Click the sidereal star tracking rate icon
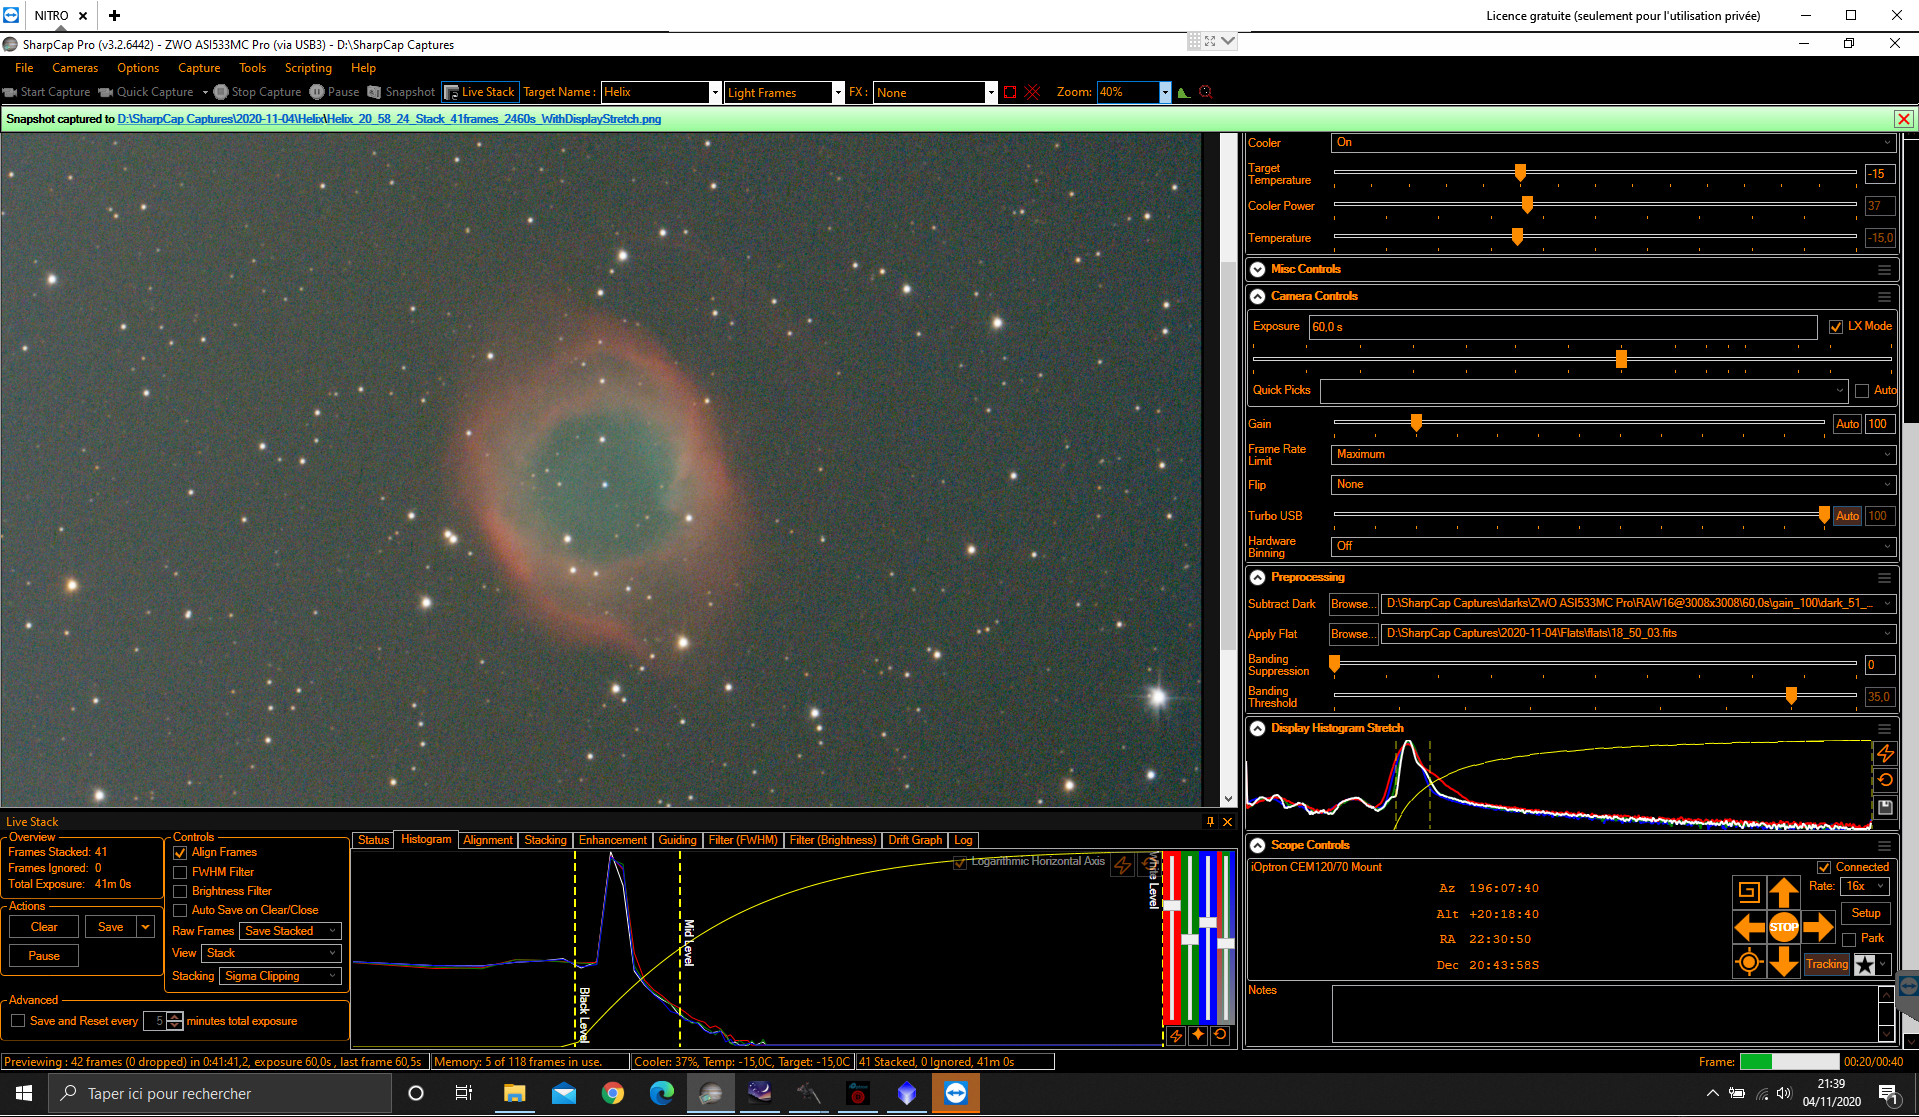Image resolution: width=1919 pixels, height=1117 pixels. coord(1865,964)
